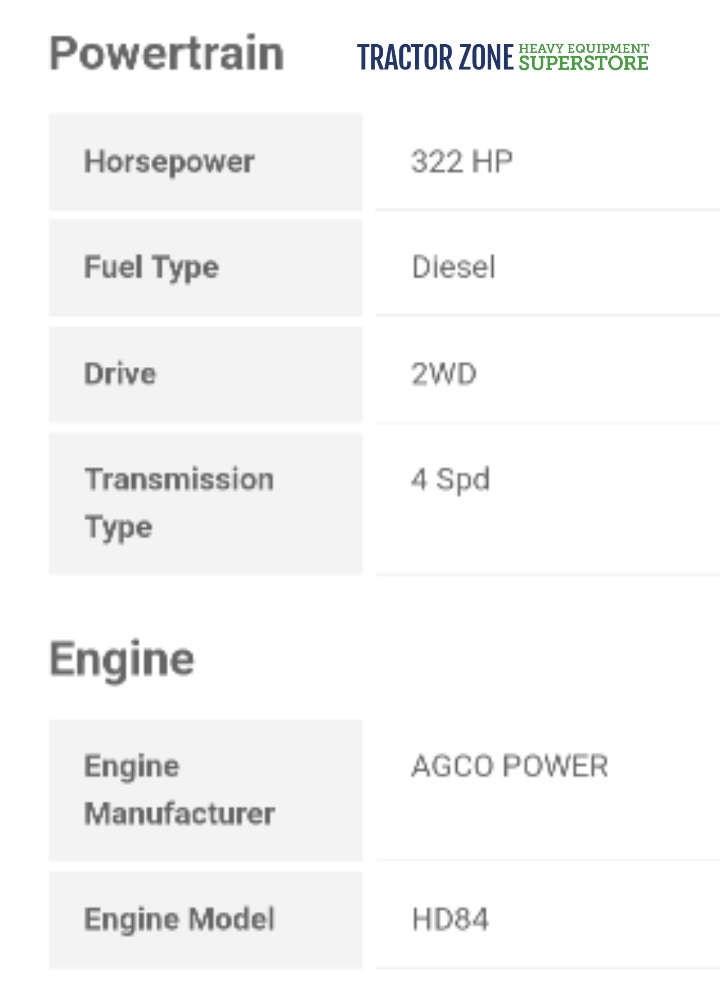Click the word Type below Transmission

point(118,527)
